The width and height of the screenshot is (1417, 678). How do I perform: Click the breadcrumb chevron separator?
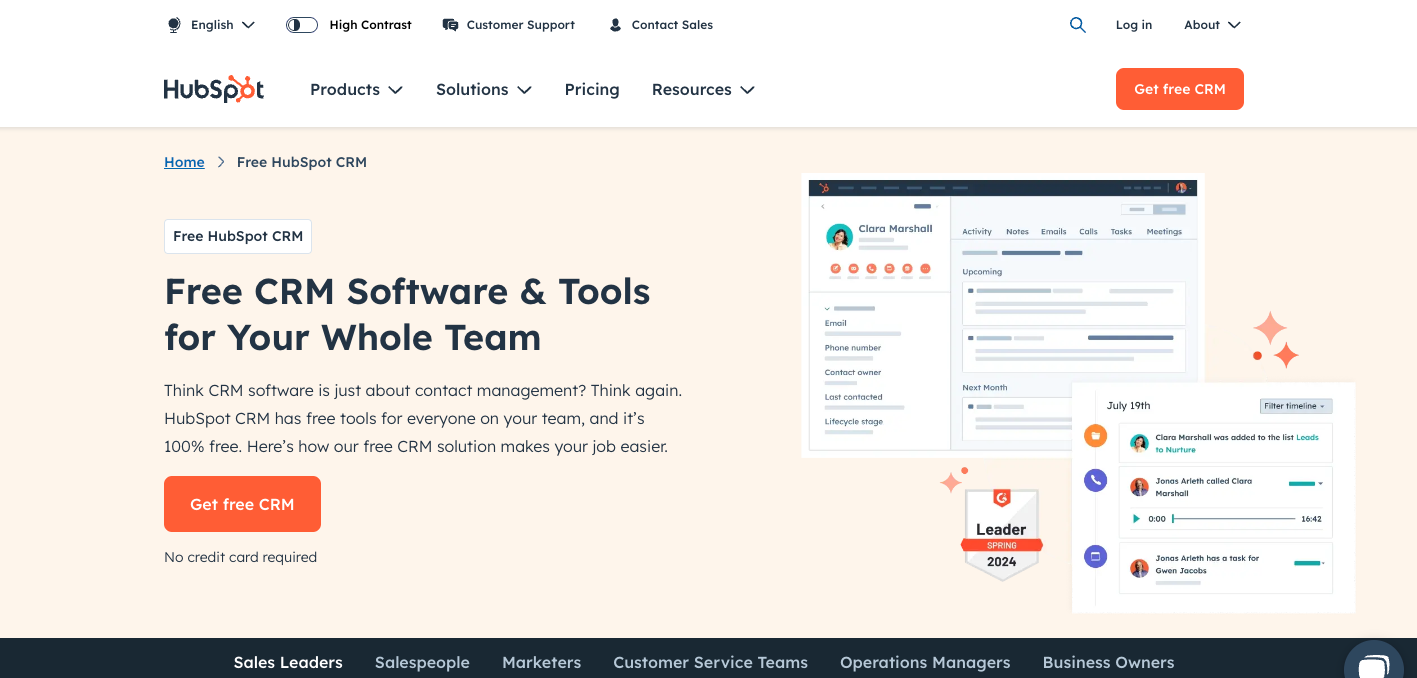(x=221, y=162)
